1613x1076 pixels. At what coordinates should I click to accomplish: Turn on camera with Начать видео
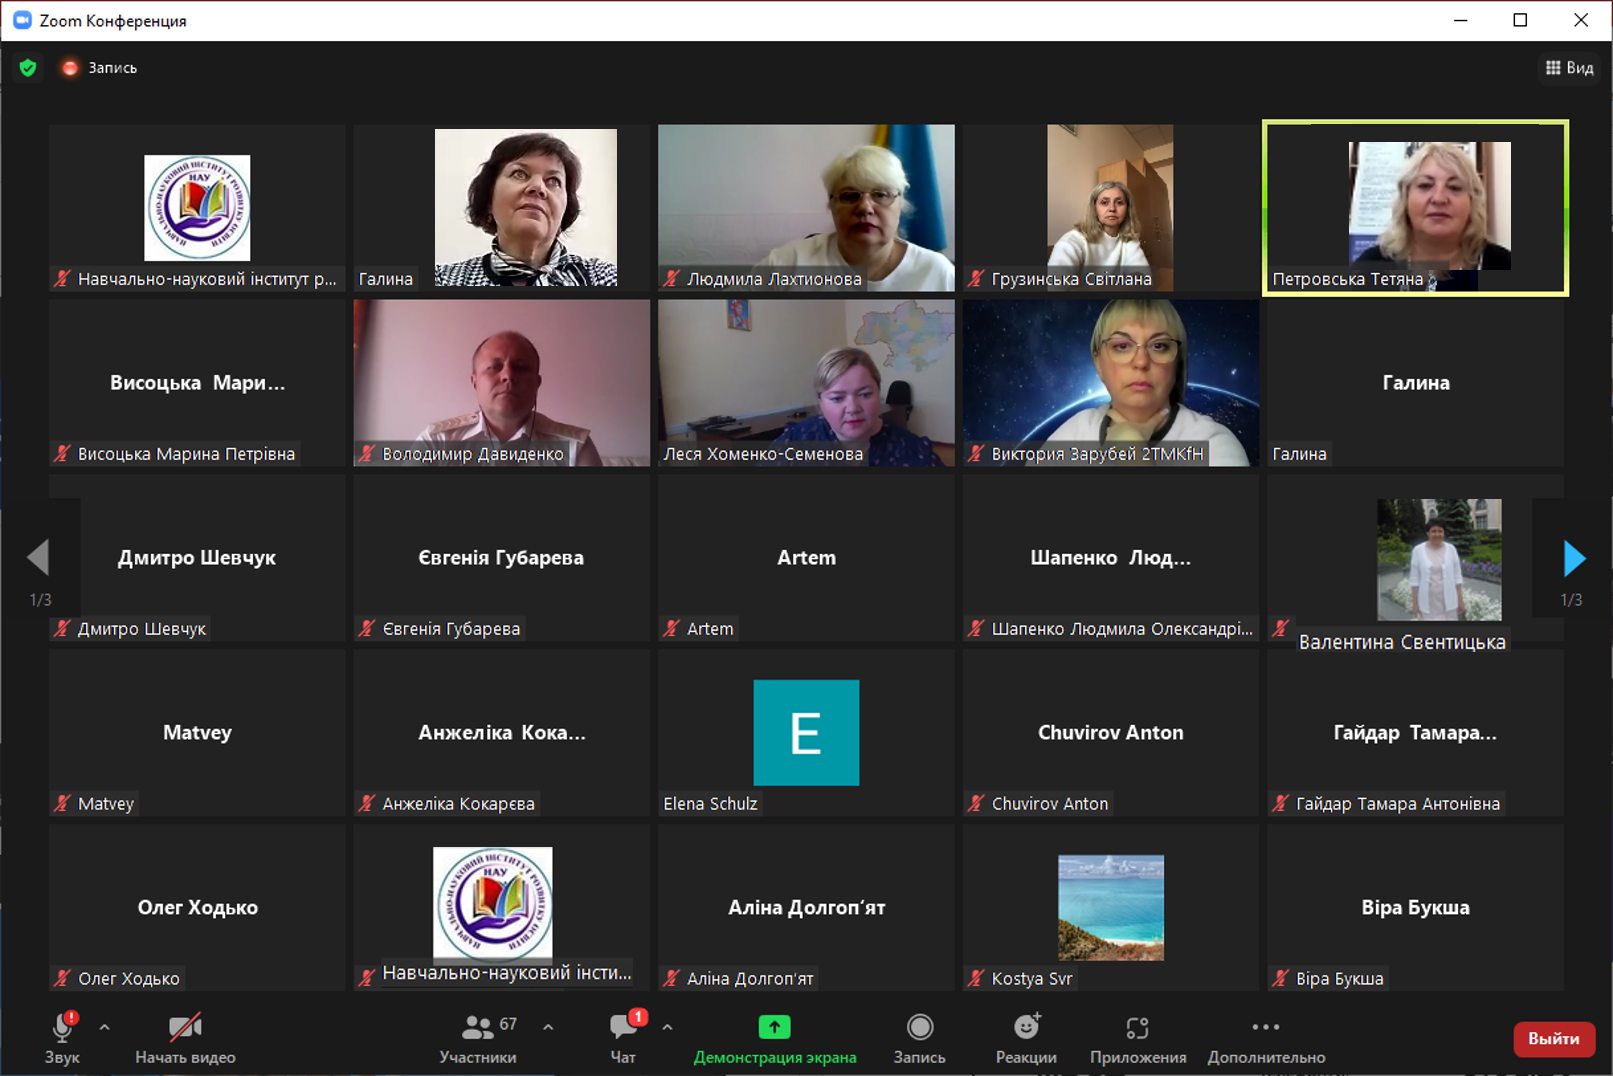(185, 1038)
